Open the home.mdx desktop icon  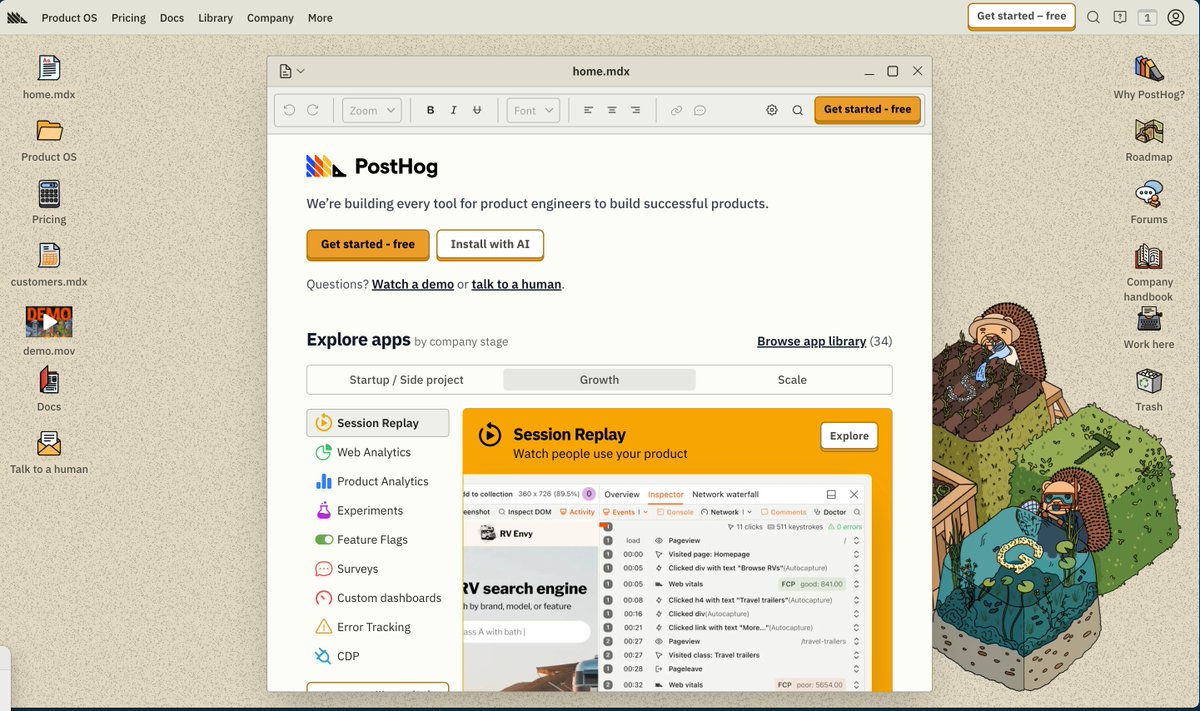(49, 69)
